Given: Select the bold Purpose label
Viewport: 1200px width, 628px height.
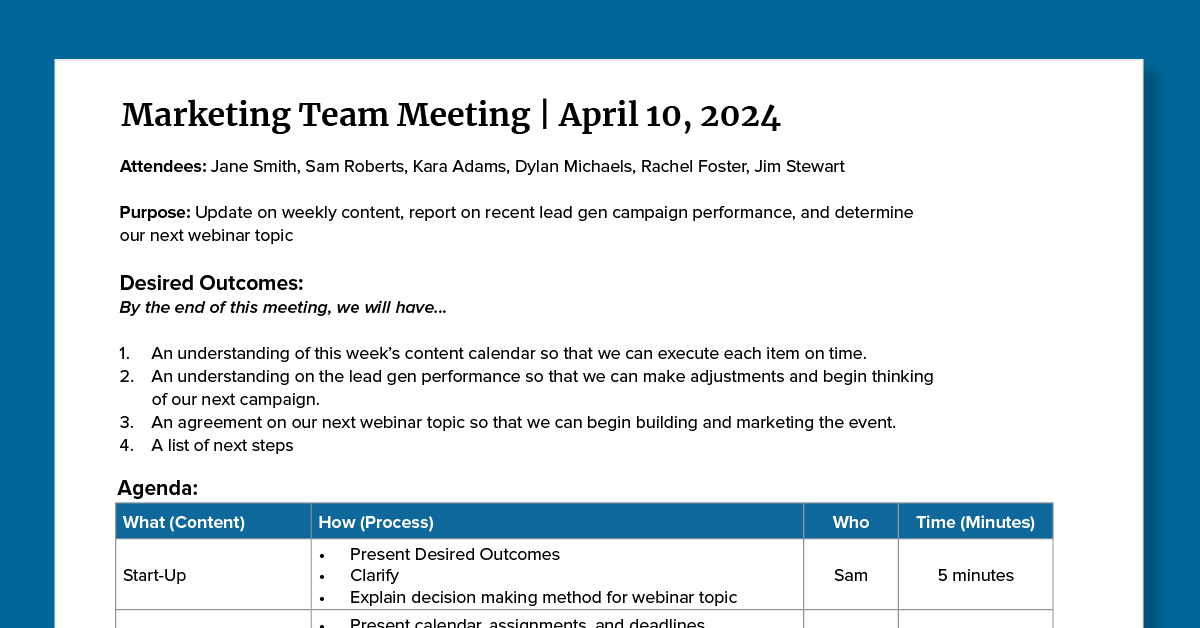Looking at the screenshot, I should coord(155,213).
